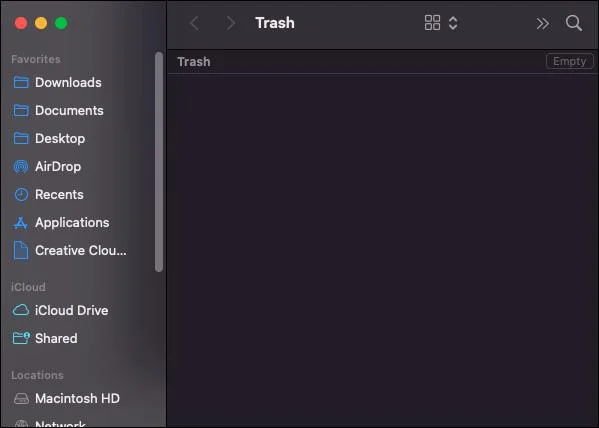
Task: Go forward with the right arrow
Action: click(230, 23)
